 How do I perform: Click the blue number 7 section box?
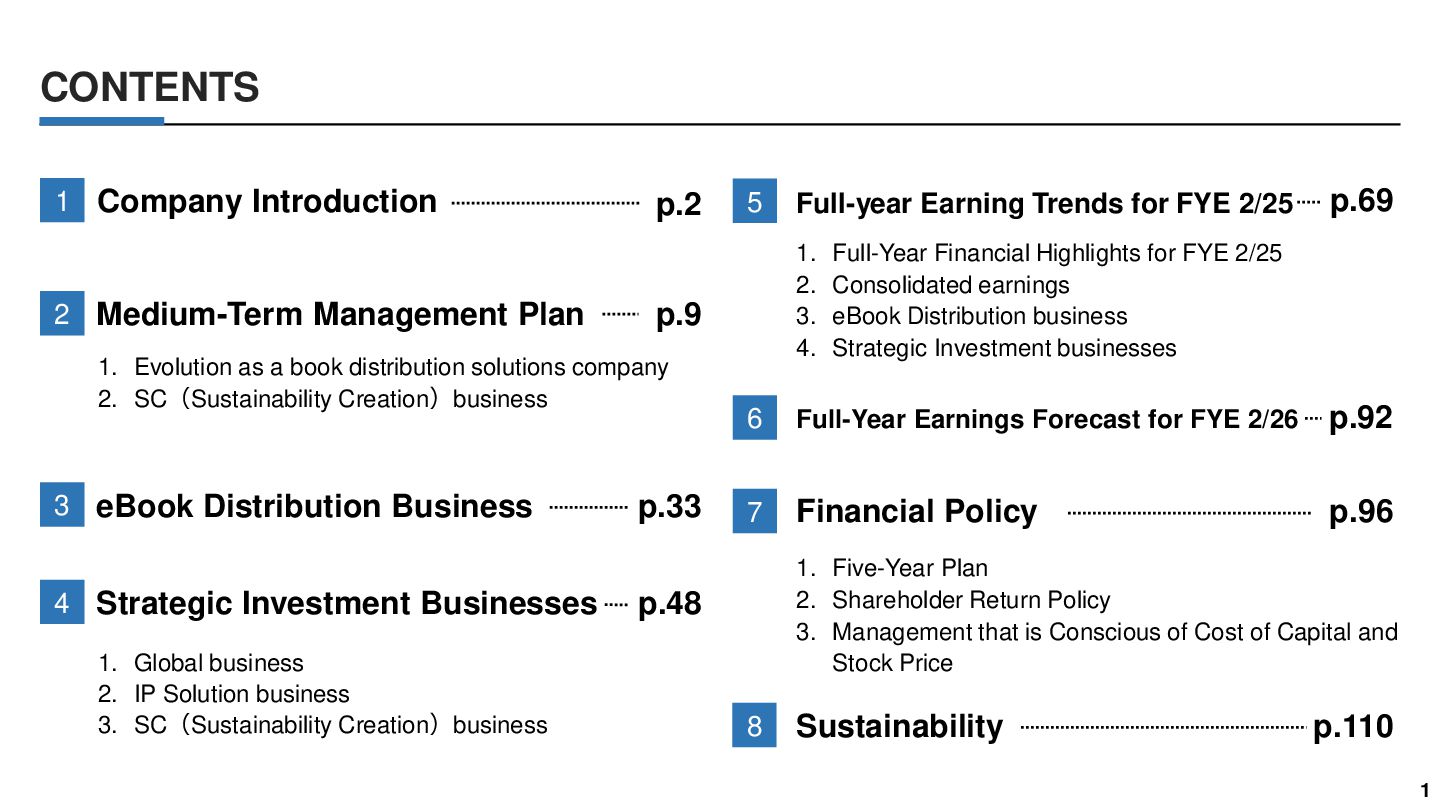click(754, 511)
